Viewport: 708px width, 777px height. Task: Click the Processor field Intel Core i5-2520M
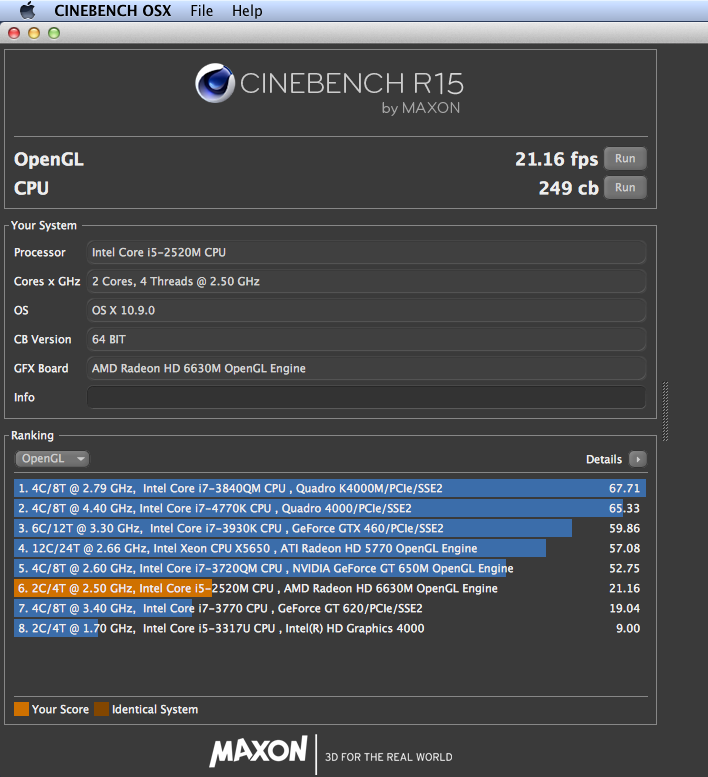[x=366, y=252]
